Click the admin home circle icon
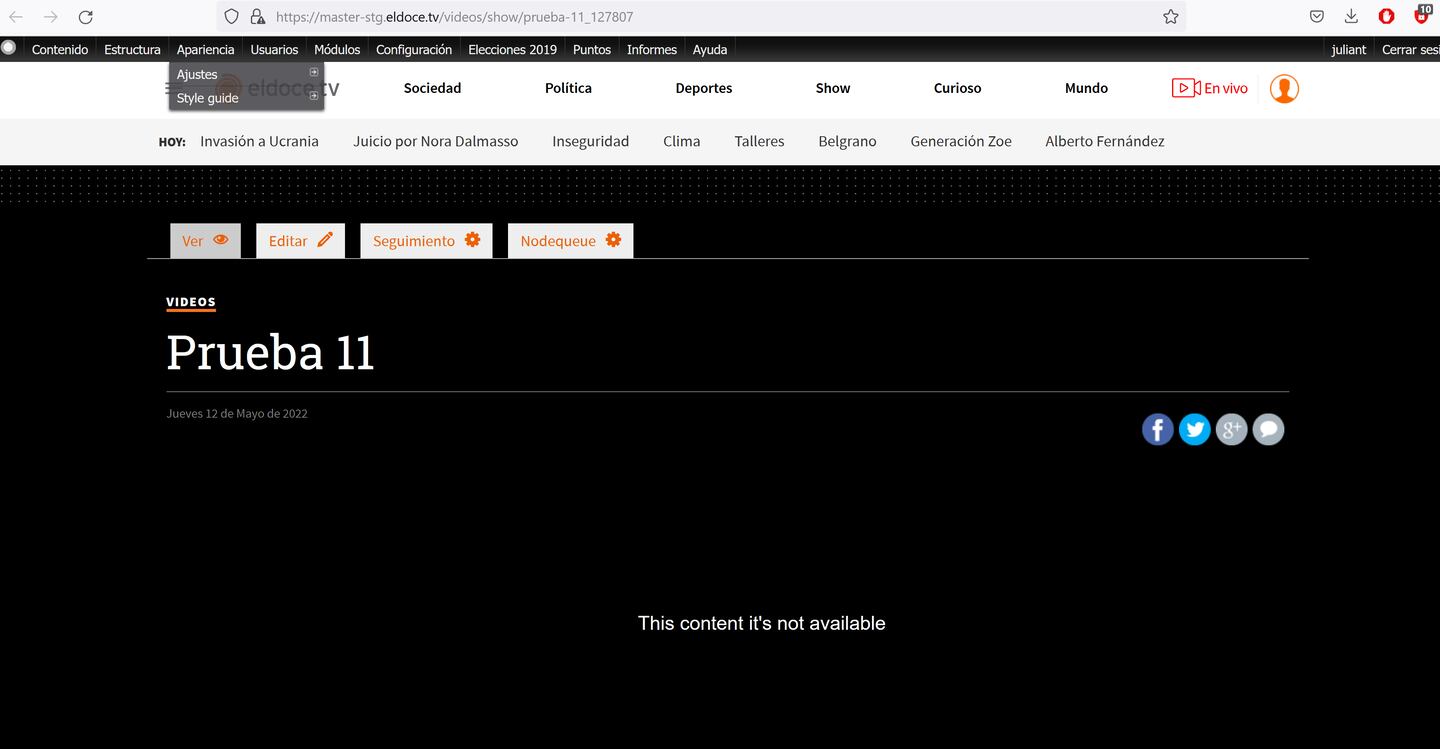Image resolution: width=1440 pixels, height=749 pixels. click(x=9, y=47)
